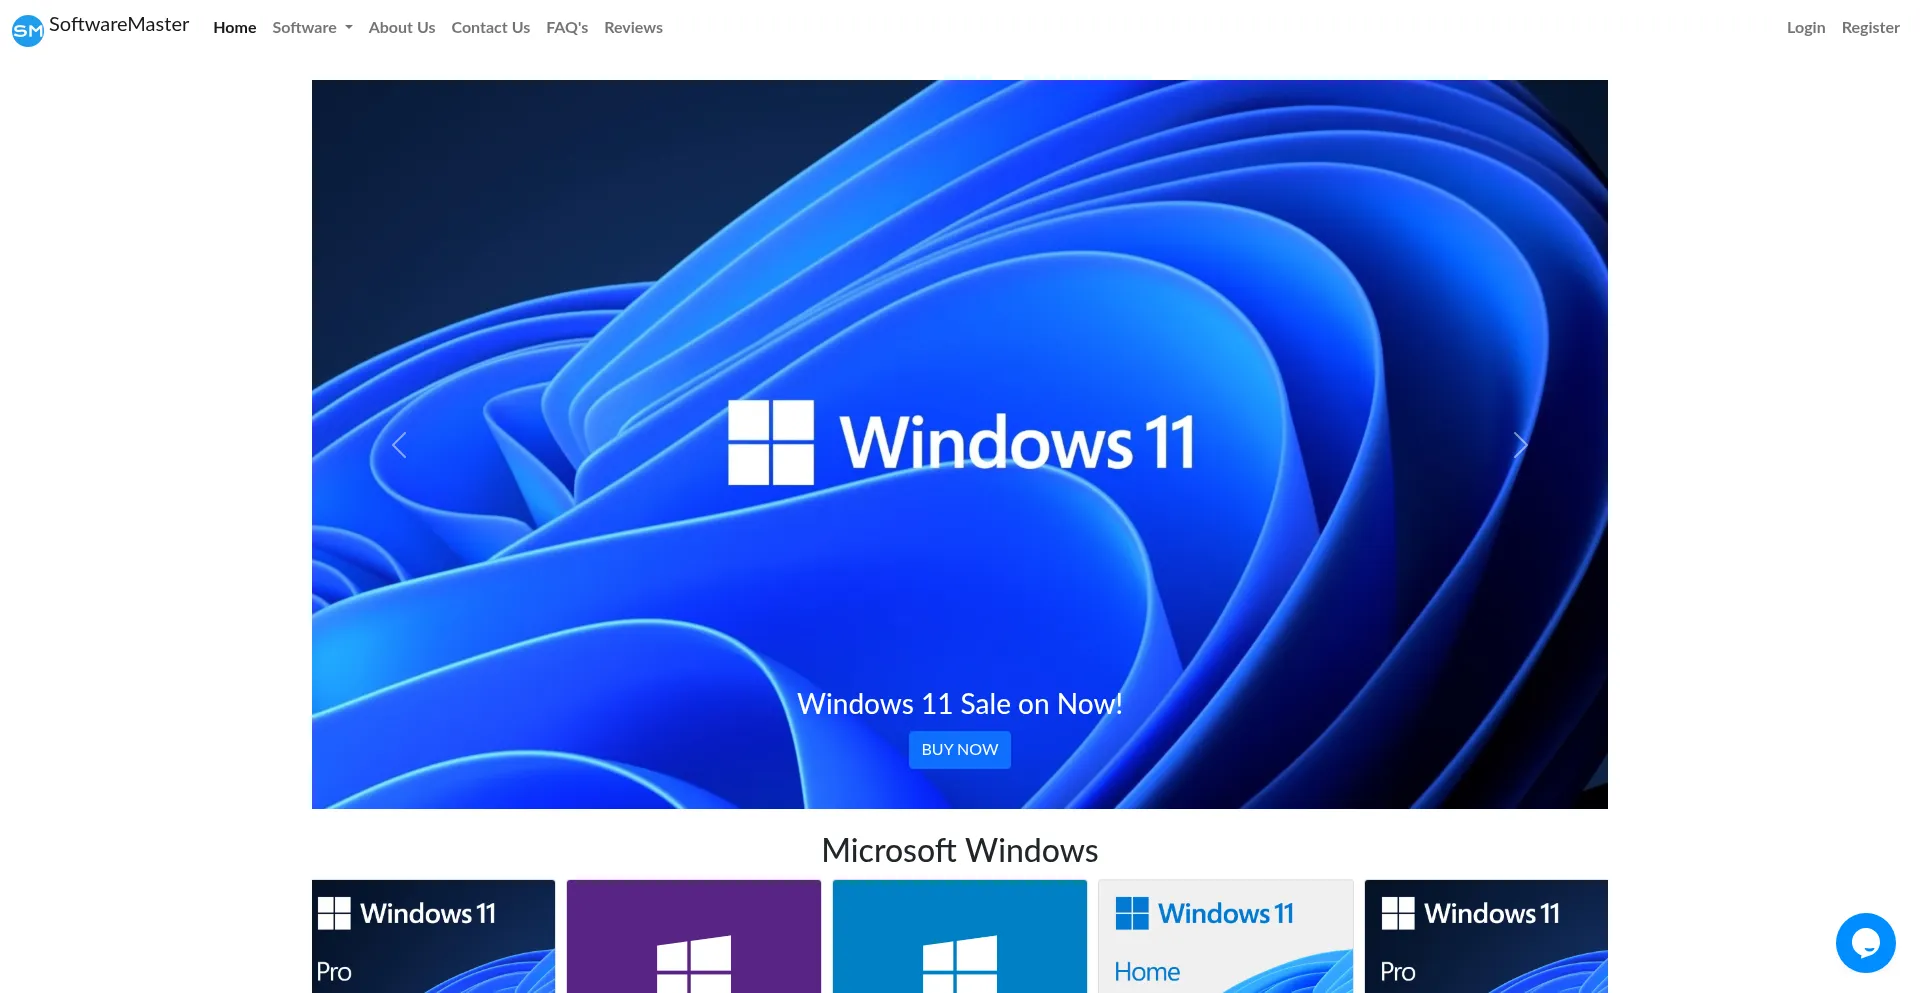Open the live chat bubble icon
The image size is (1920, 993).
coord(1865,942)
